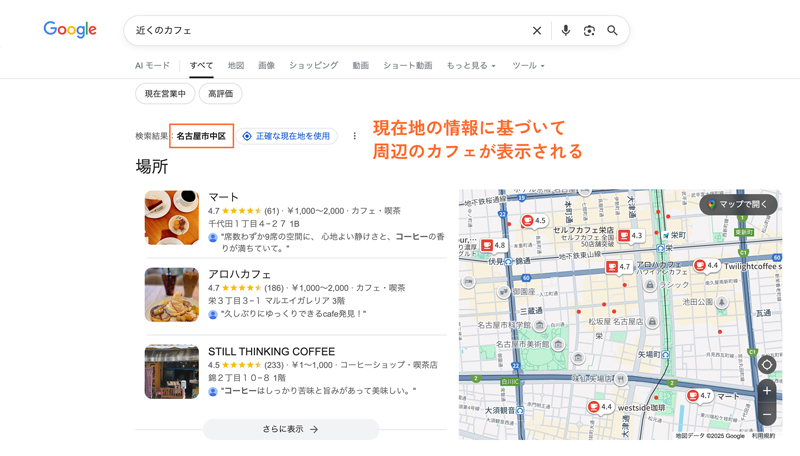Image resolution: width=800 pixels, height=456 pixels.
Task: Open the ツール dropdown menu
Action: (x=528, y=66)
